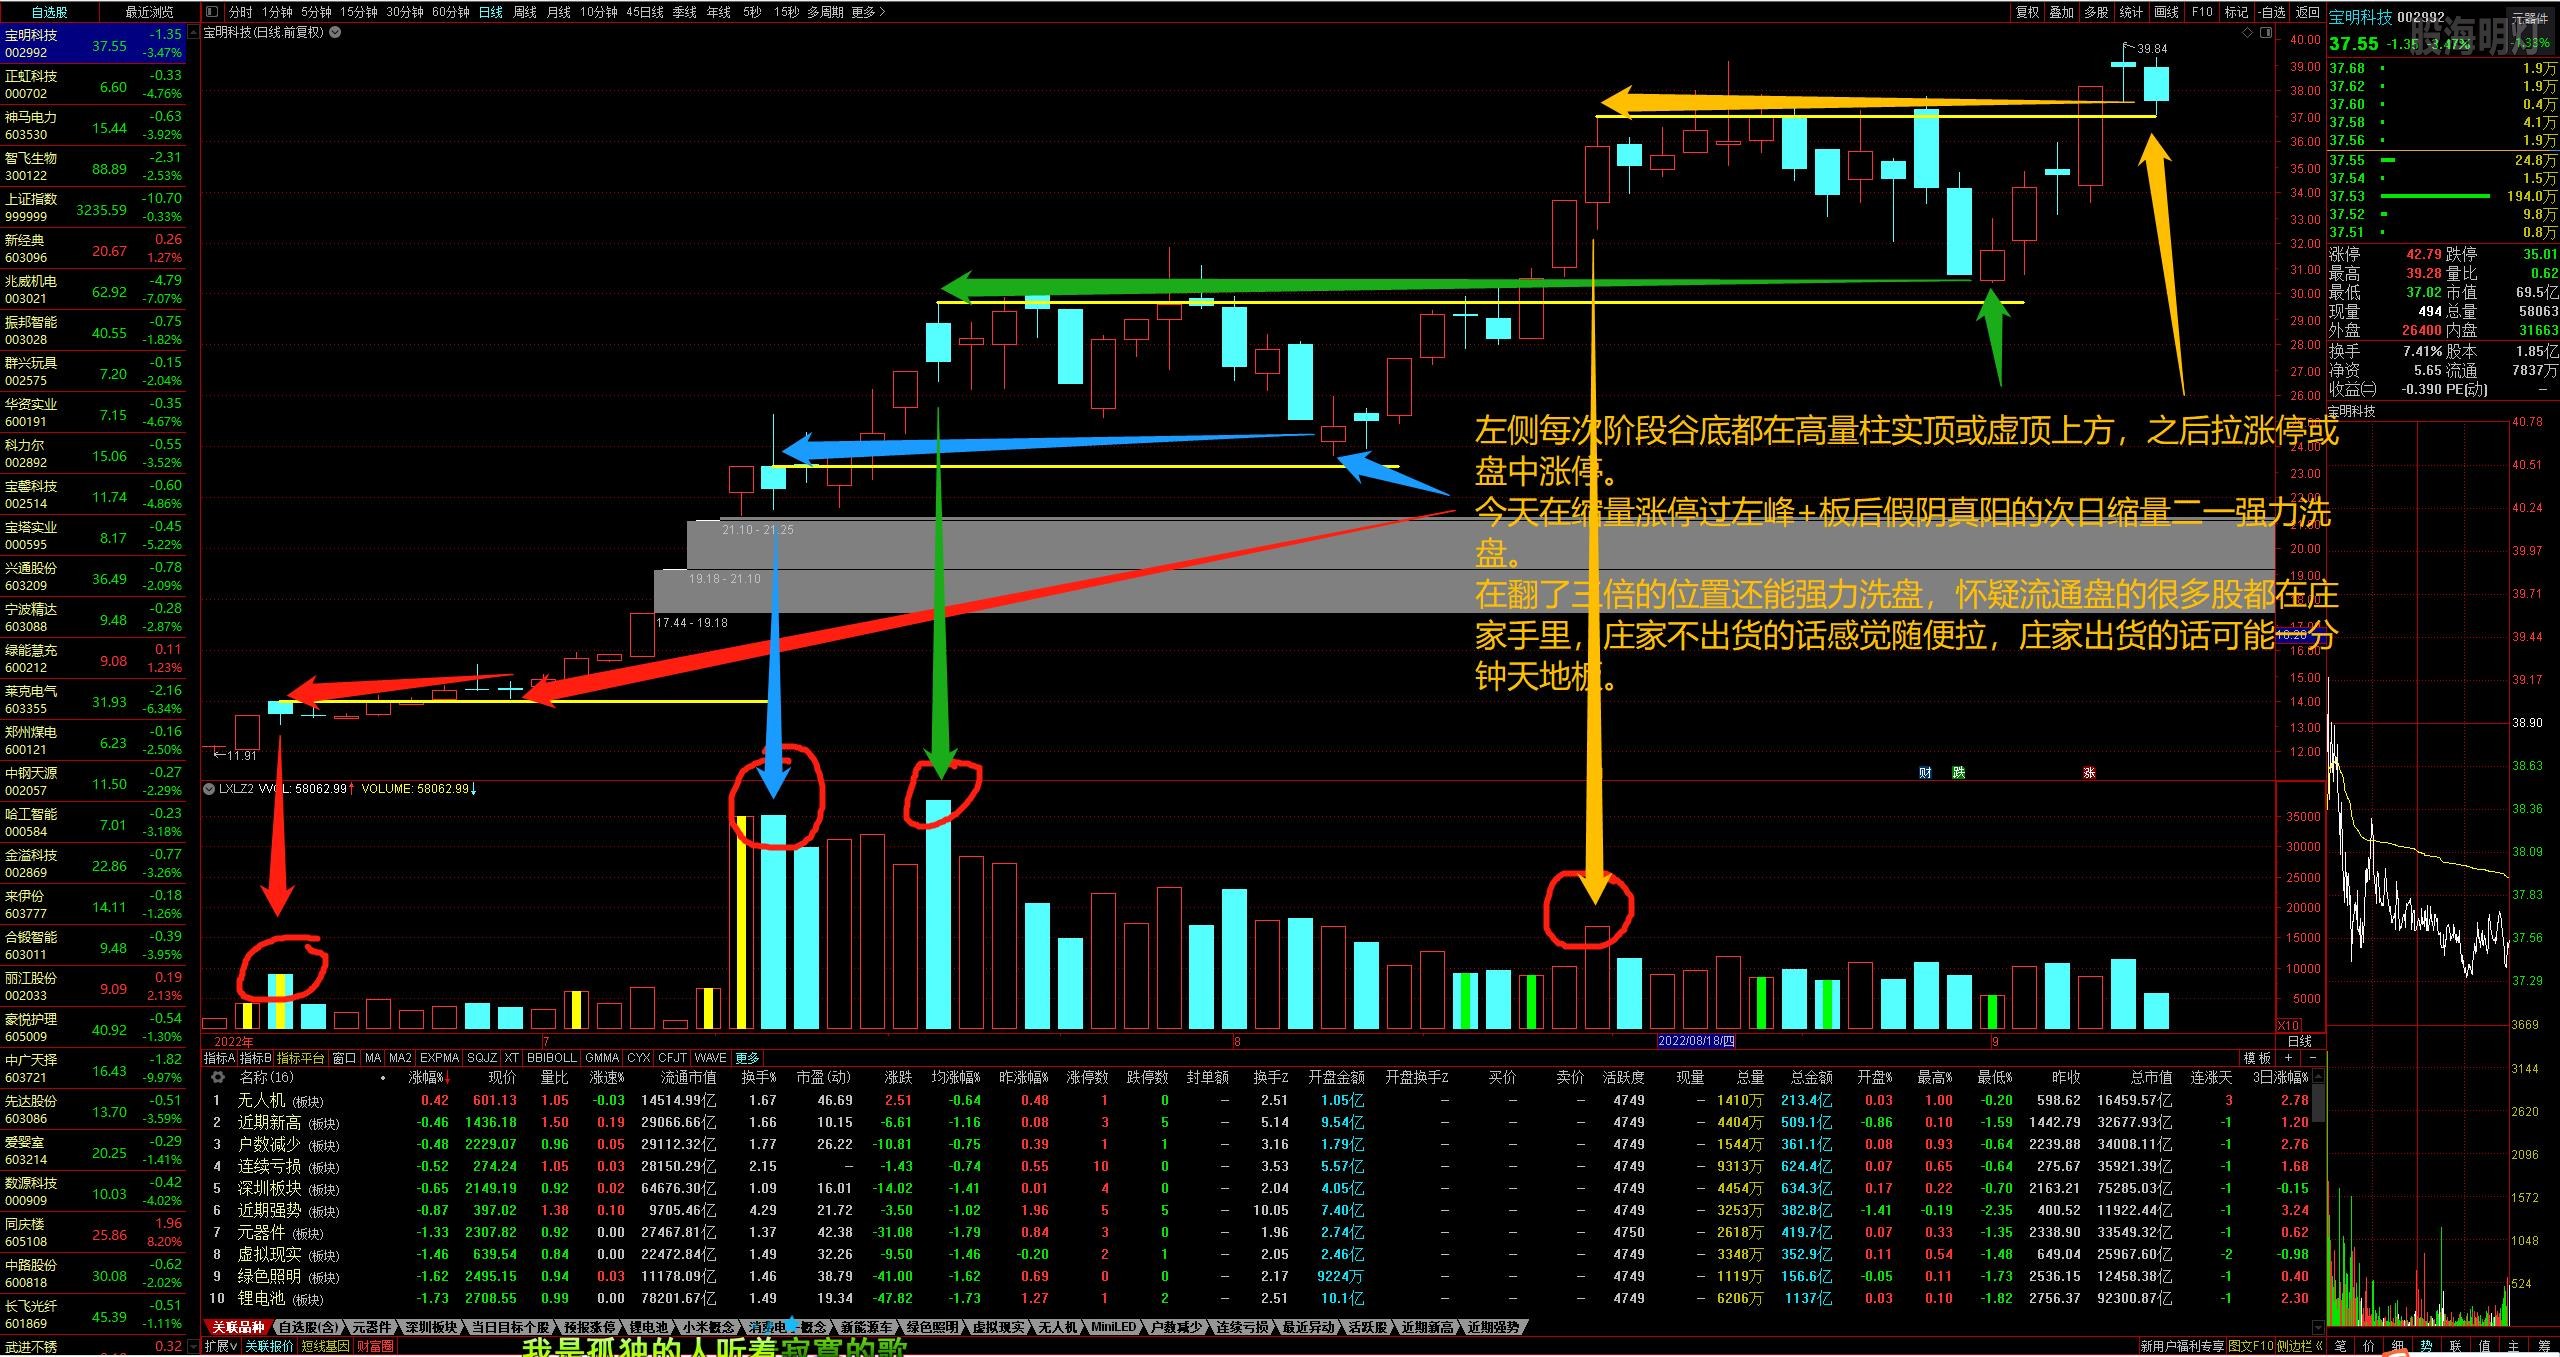Click the diamond icon at chart top-right

click(2248, 32)
